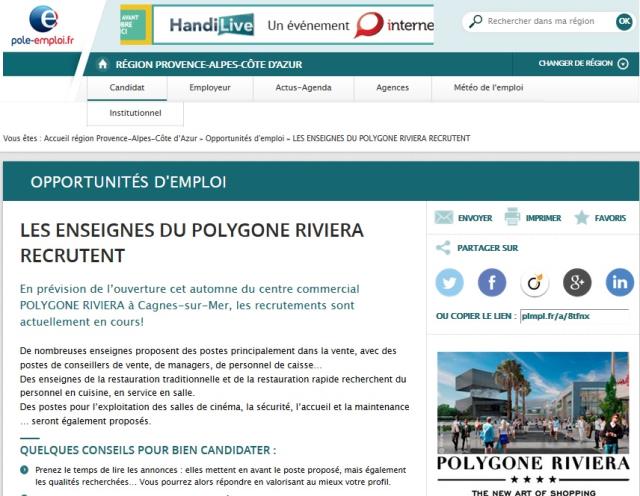Share on Facebook
640x496 pixels.
pos(492,282)
